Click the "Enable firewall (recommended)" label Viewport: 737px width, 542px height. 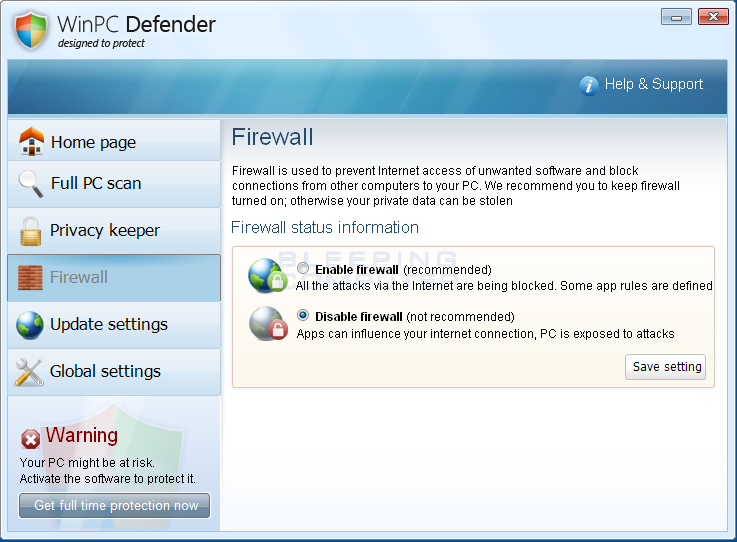tap(403, 270)
